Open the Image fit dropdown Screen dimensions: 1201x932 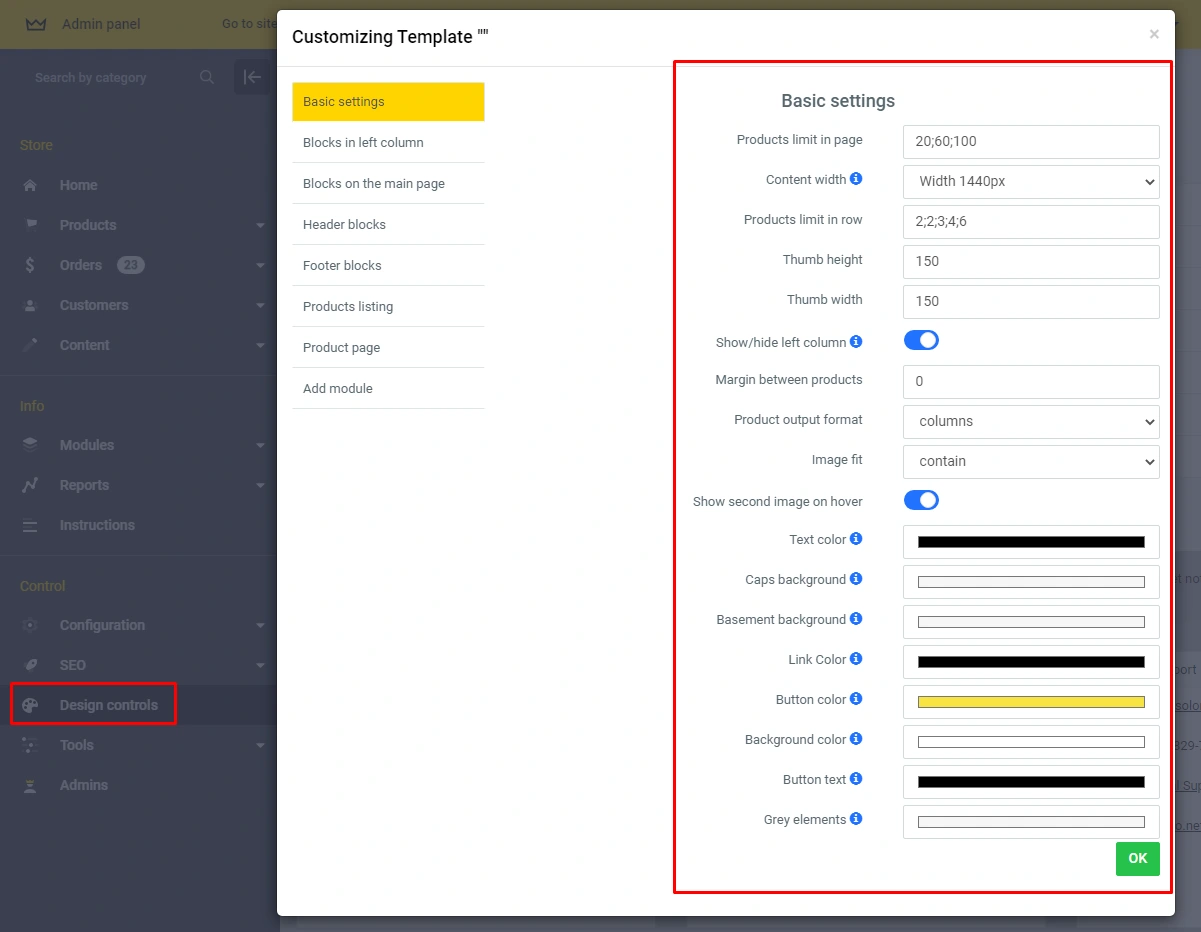(1030, 461)
